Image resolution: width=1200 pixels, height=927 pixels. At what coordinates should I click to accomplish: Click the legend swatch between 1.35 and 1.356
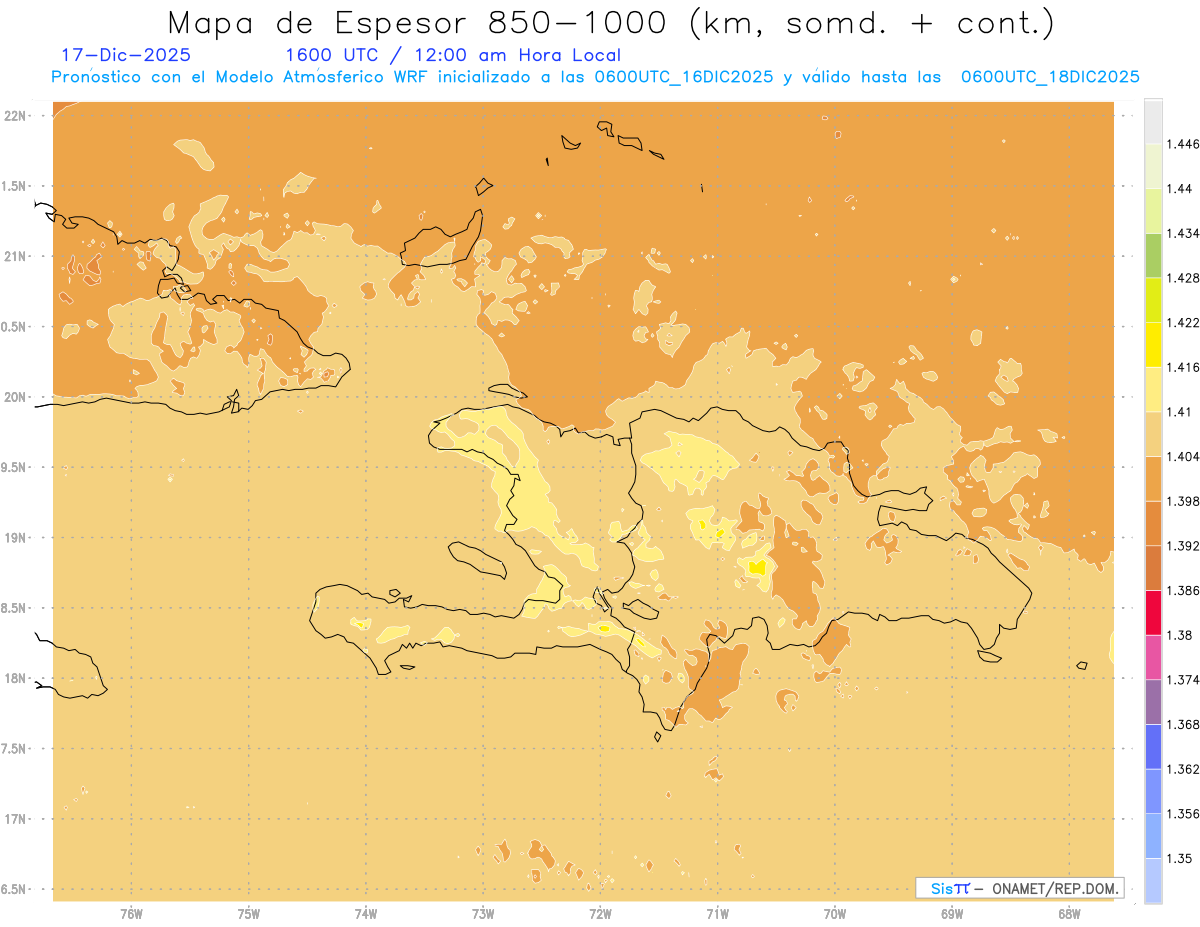coord(1153,836)
